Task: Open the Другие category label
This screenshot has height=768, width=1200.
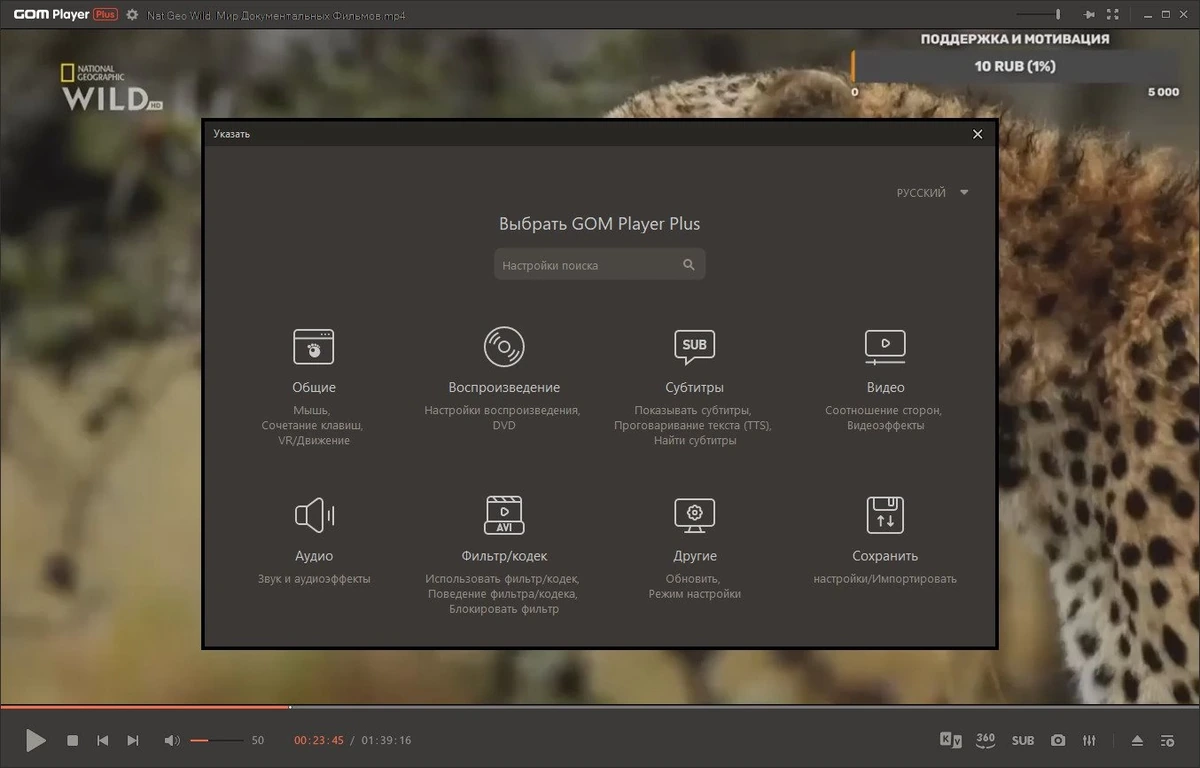Action: tap(694, 556)
